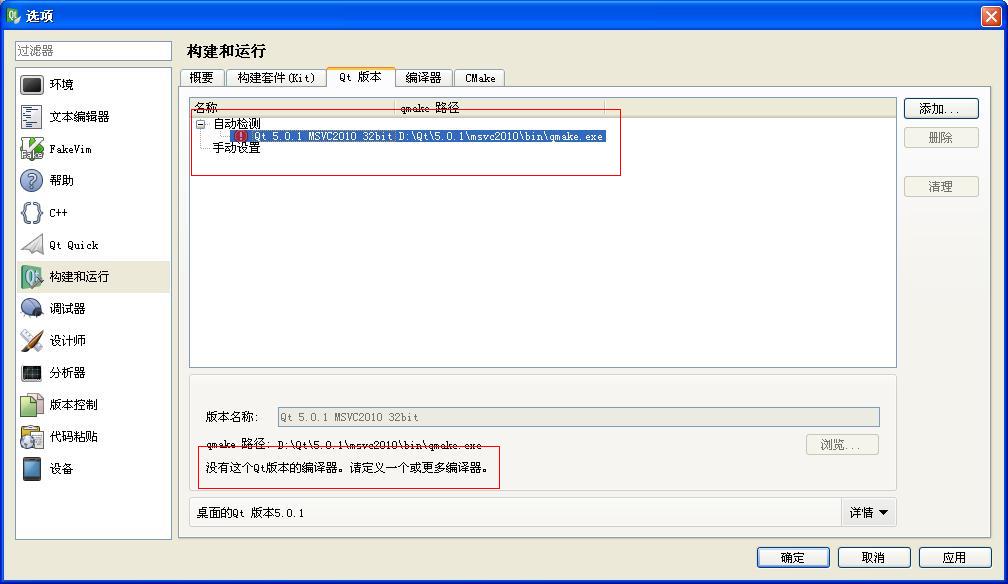Click the 桌面的Qt 版本5.0.1 text

pos(250,513)
